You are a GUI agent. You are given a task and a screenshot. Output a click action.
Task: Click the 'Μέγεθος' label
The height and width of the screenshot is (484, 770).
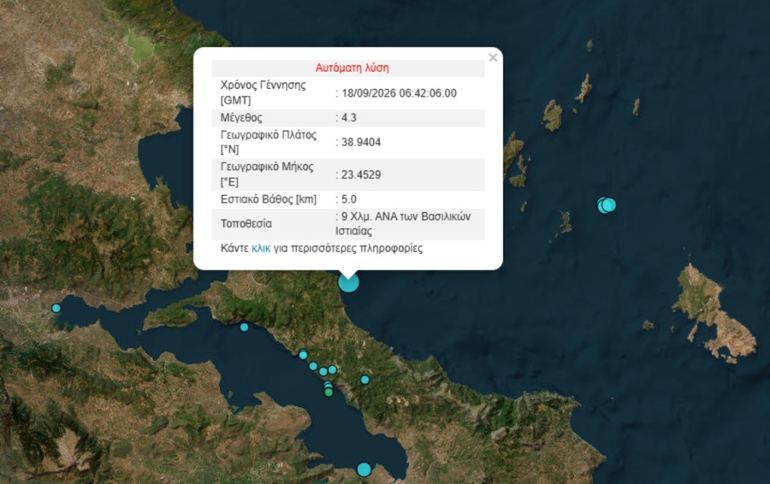[x=241, y=118]
